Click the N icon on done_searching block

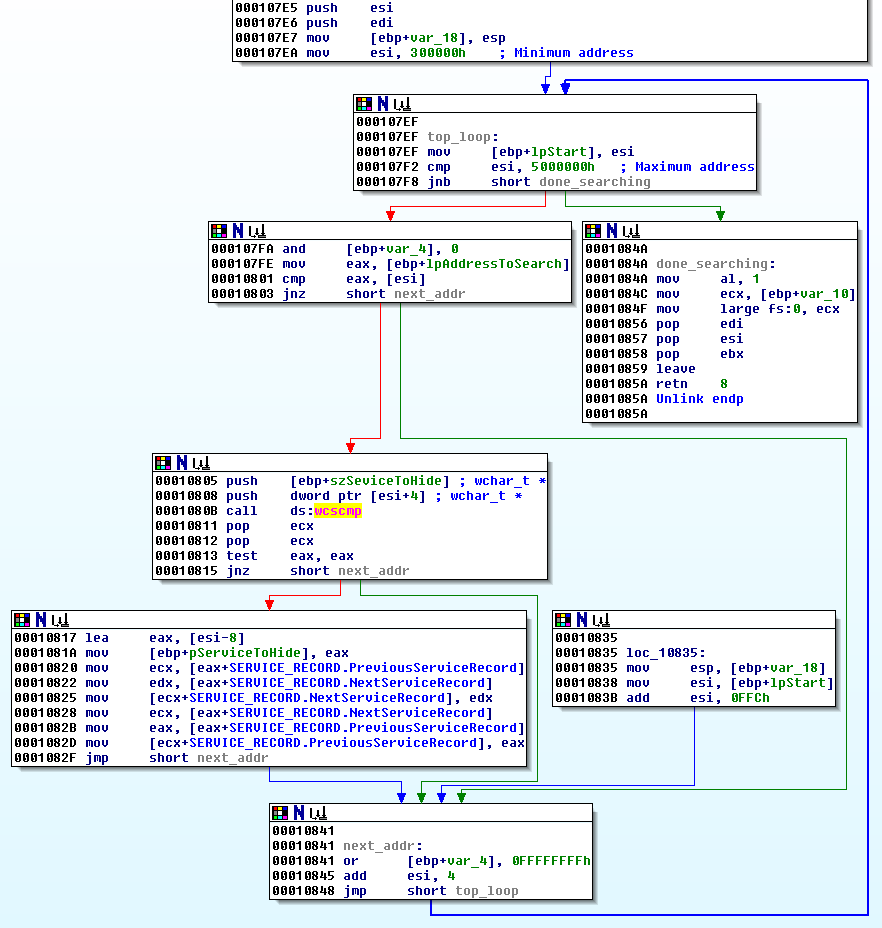coord(612,230)
